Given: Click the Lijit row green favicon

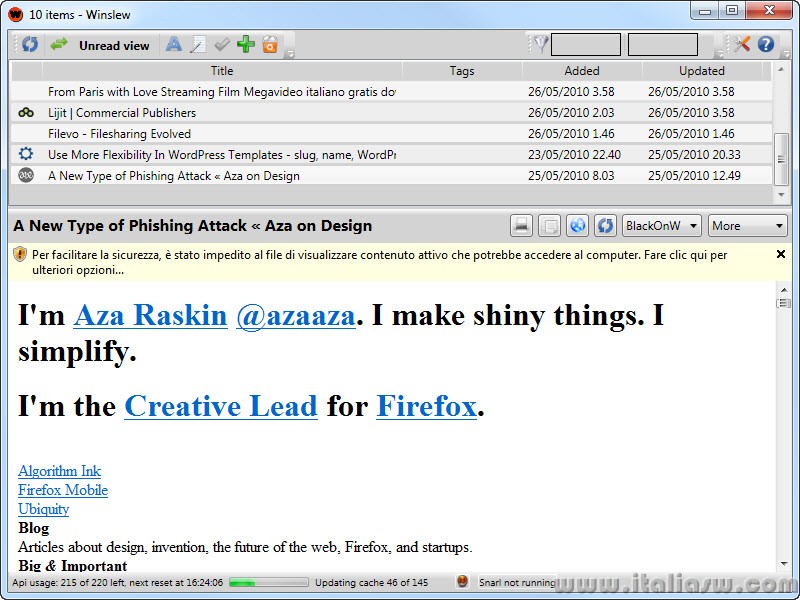Looking at the screenshot, I should pos(26,113).
